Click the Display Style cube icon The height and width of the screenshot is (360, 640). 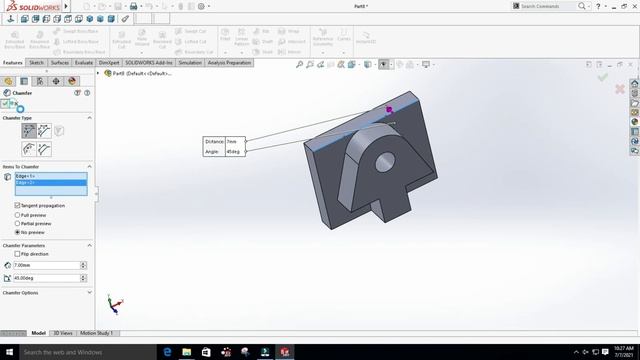click(x=368, y=64)
